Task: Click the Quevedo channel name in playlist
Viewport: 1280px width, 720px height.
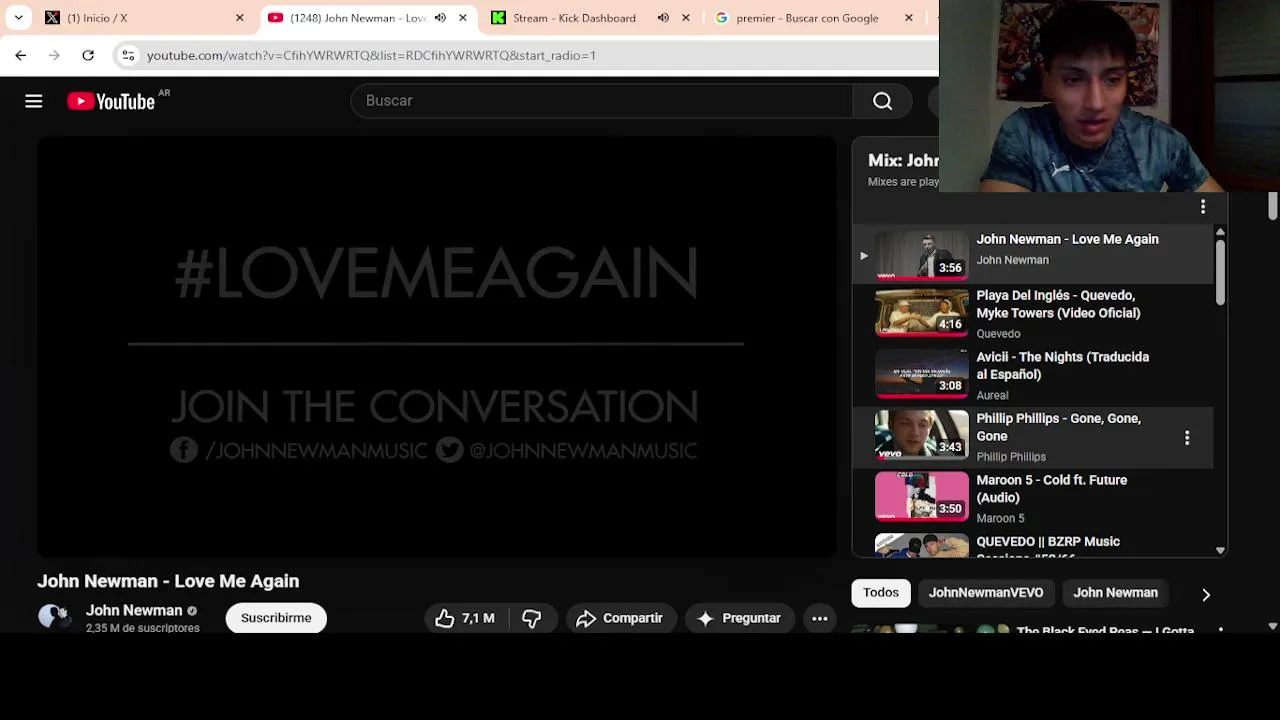Action: point(998,334)
